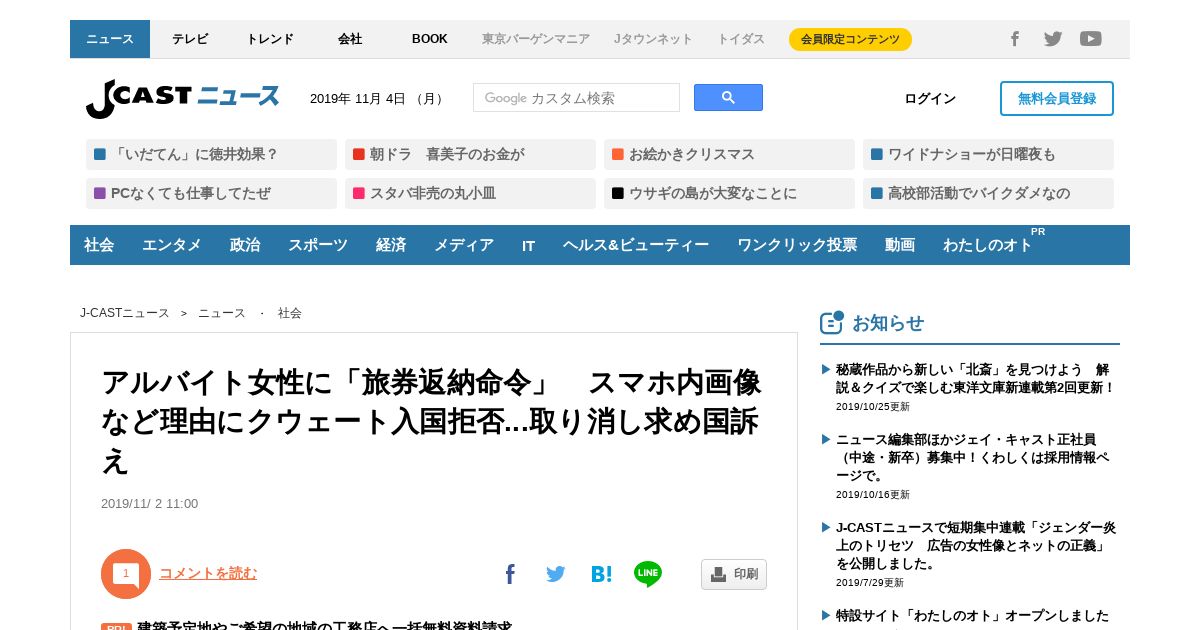The height and width of the screenshot is (630, 1200).
Task: Open the Facebook icon in top bar
Action: point(1014,39)
